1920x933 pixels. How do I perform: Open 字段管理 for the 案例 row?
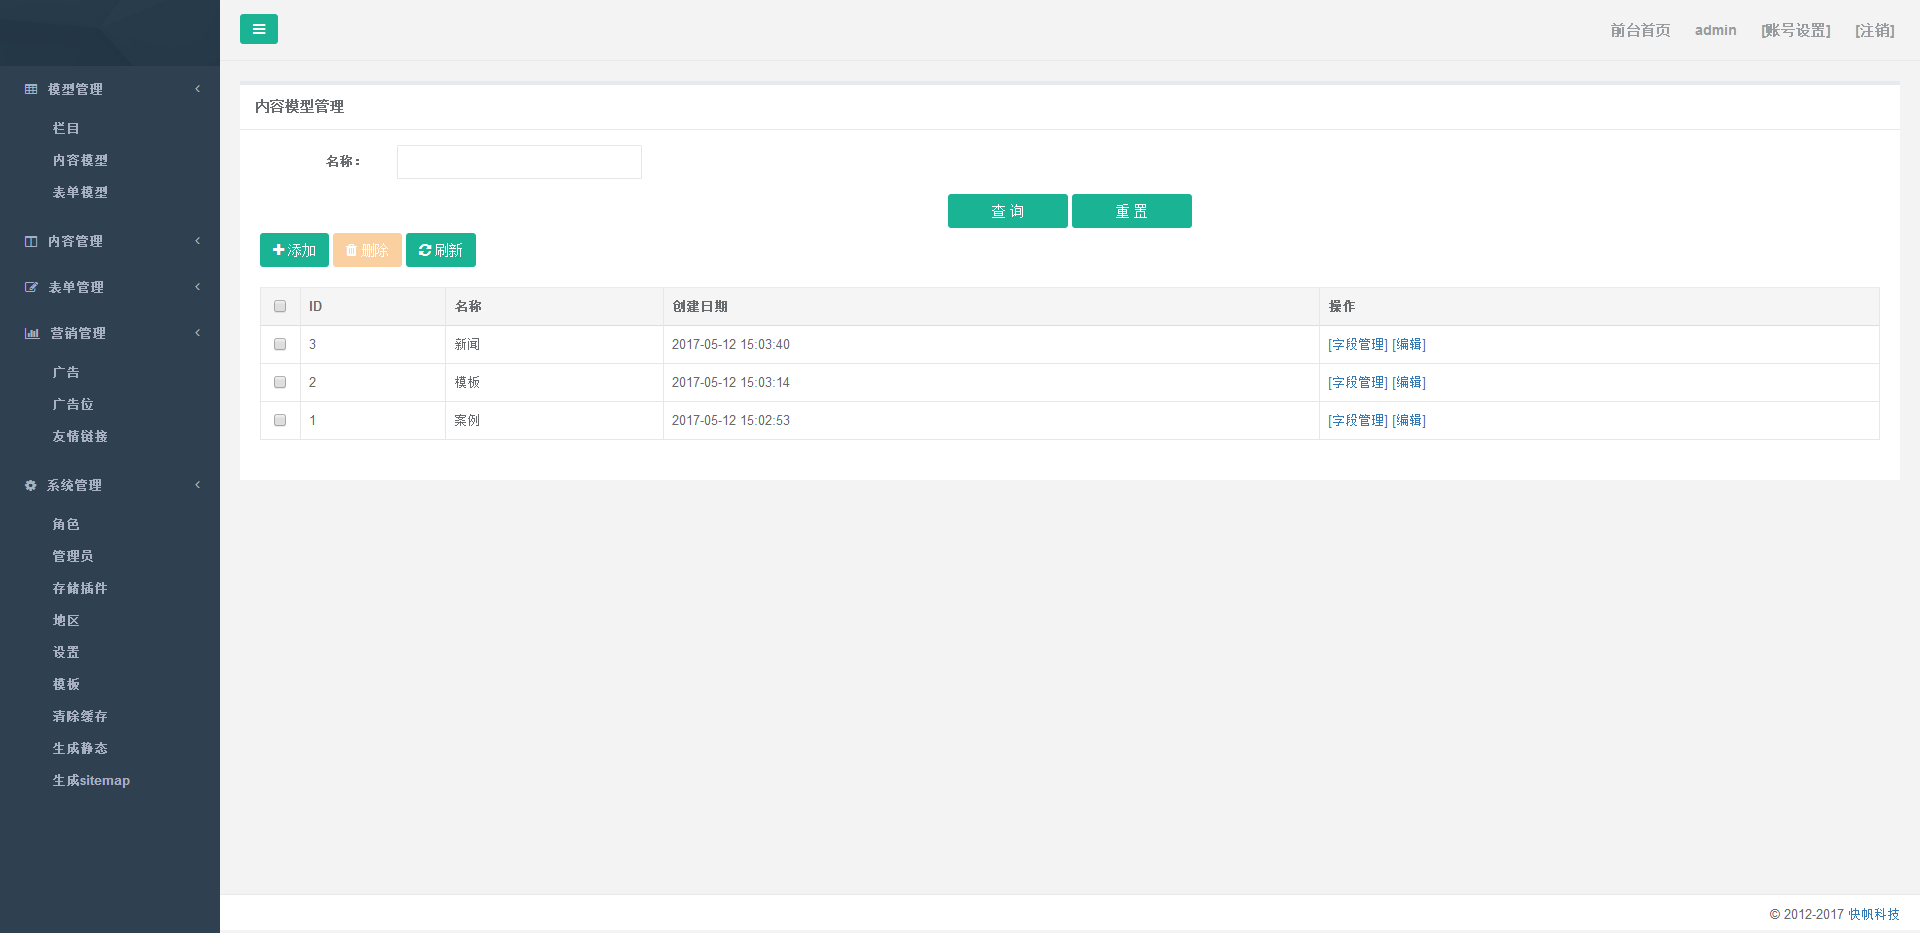click(x=1358, y=420)
